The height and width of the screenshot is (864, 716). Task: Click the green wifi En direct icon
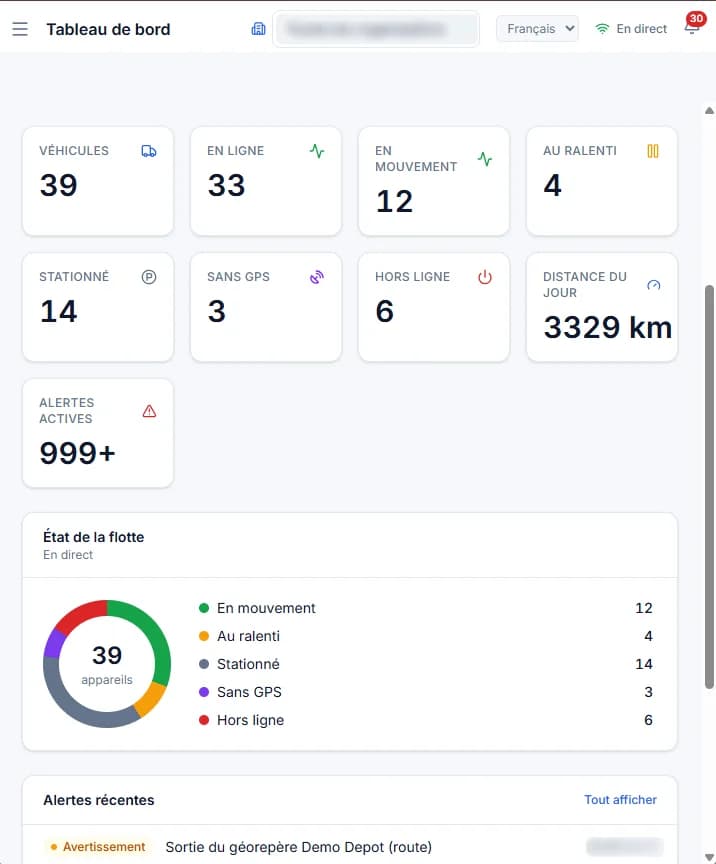[602, 29]
